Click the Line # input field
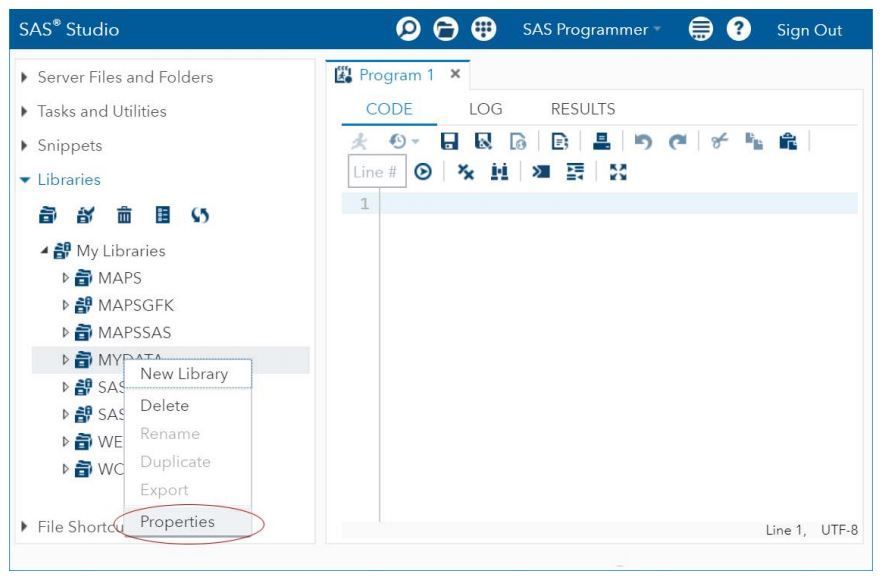Screen dimensions: 893x588 click(376, 172)
